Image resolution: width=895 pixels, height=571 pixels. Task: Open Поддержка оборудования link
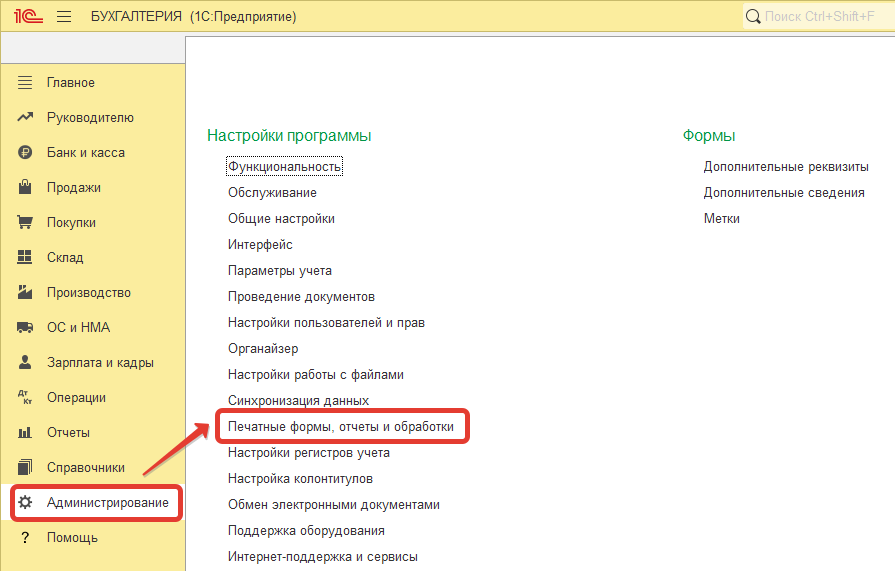(307, 530)
